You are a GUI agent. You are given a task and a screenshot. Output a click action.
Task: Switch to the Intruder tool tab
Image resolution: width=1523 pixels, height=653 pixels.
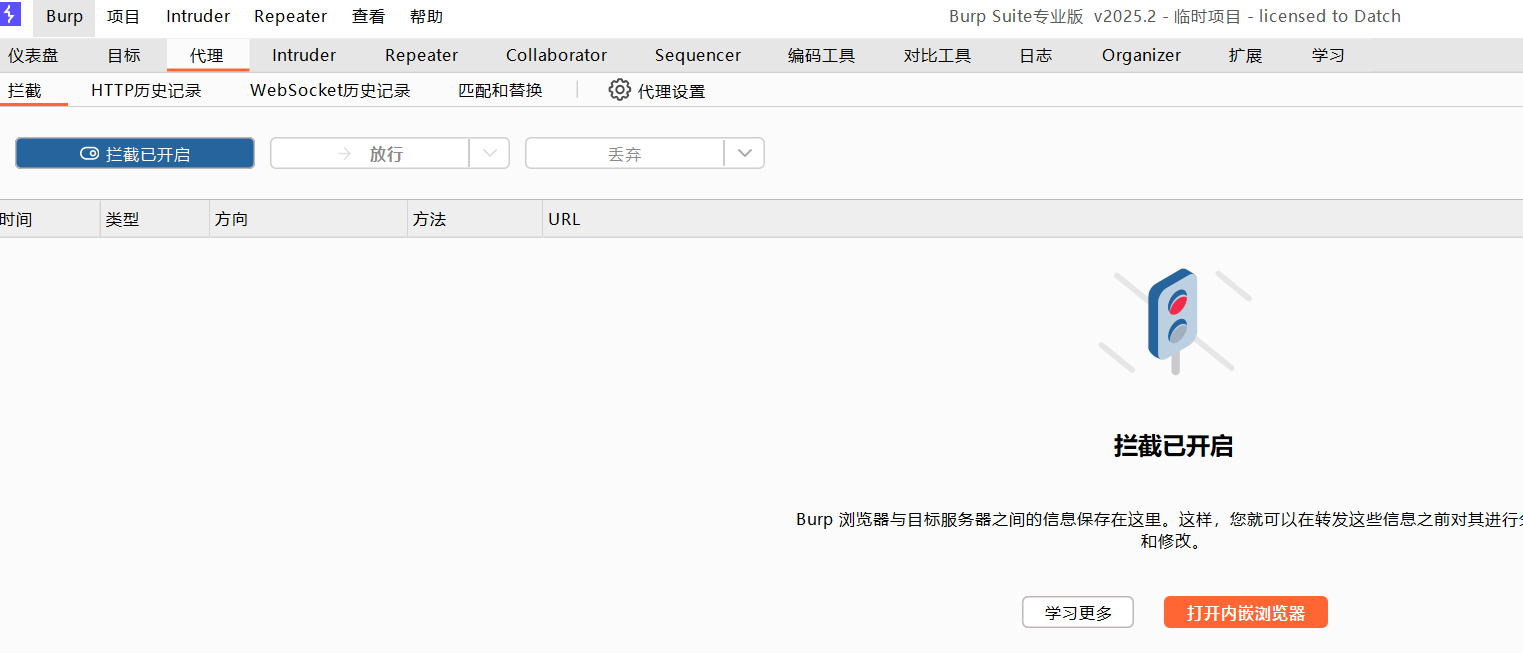coord(304,56)
